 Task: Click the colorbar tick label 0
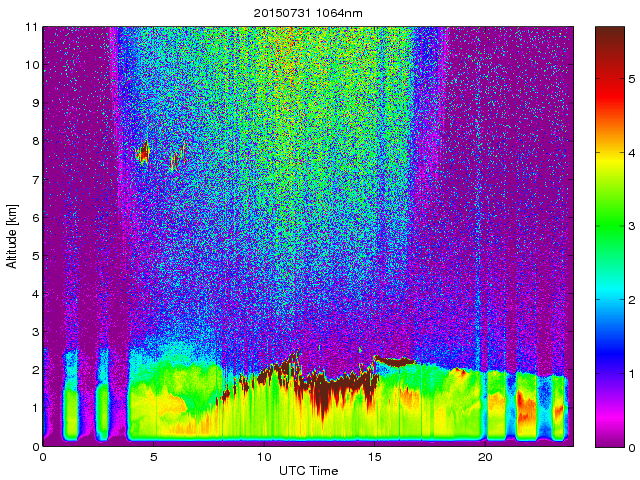click(x=632, y=448)
